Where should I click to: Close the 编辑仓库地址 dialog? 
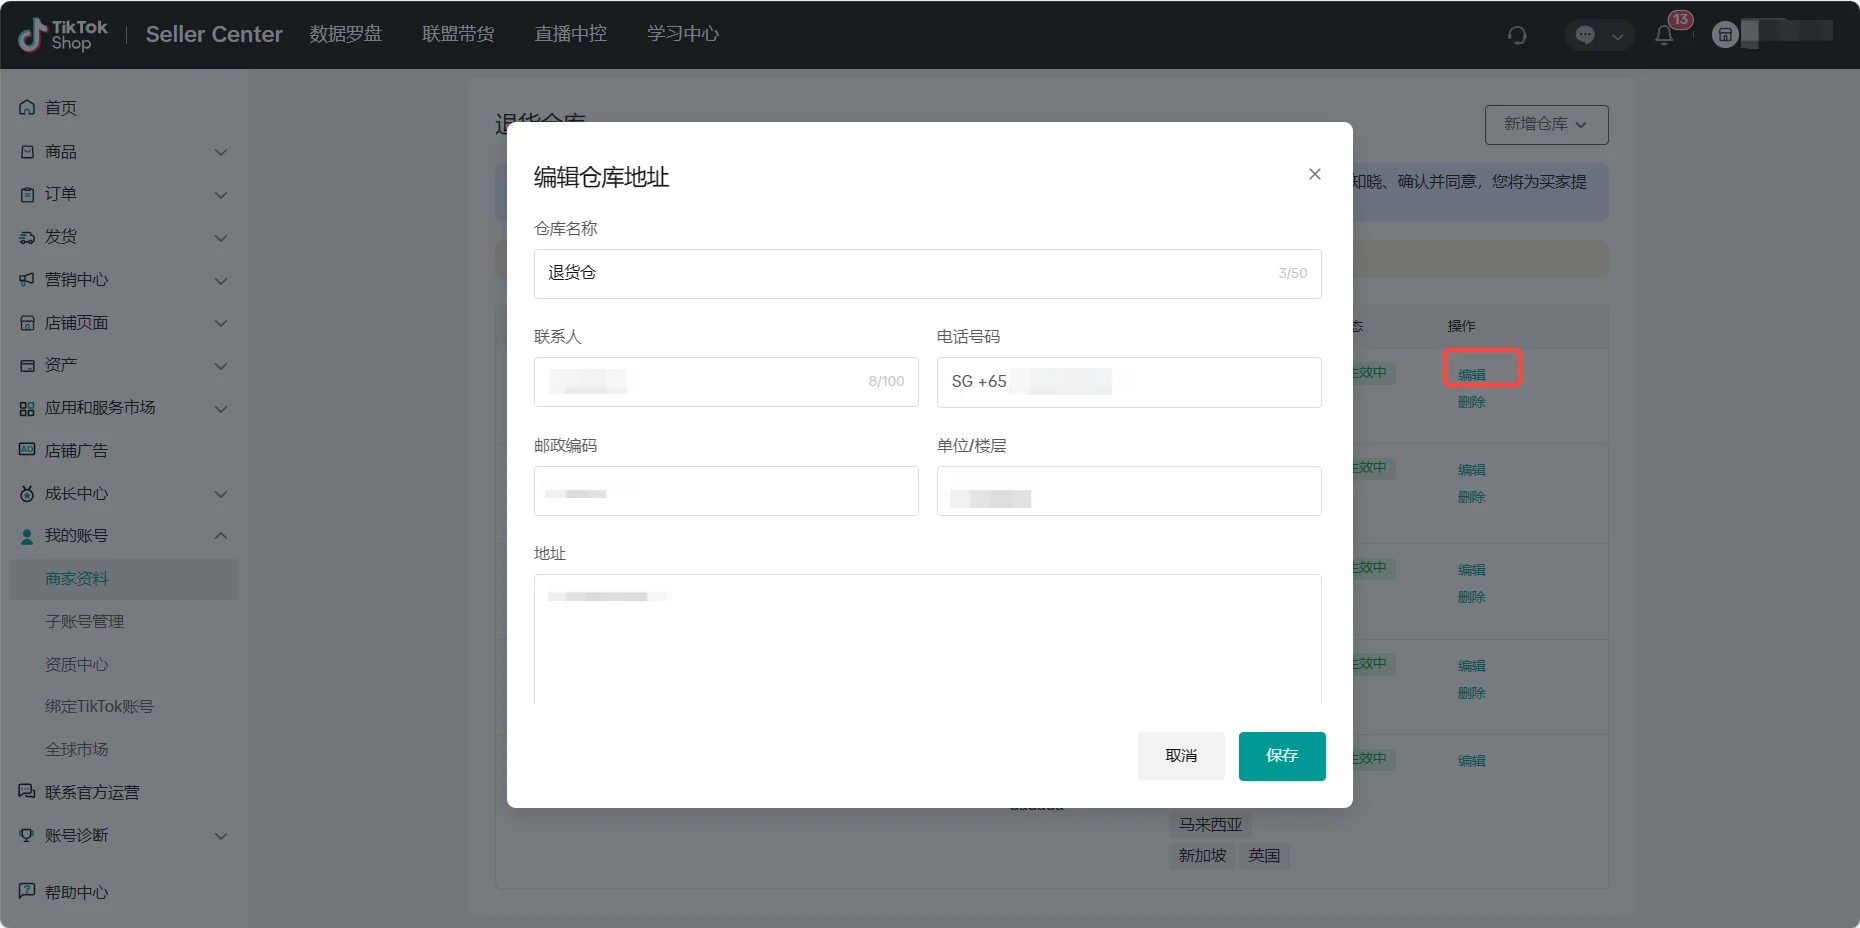(1315, 174)
